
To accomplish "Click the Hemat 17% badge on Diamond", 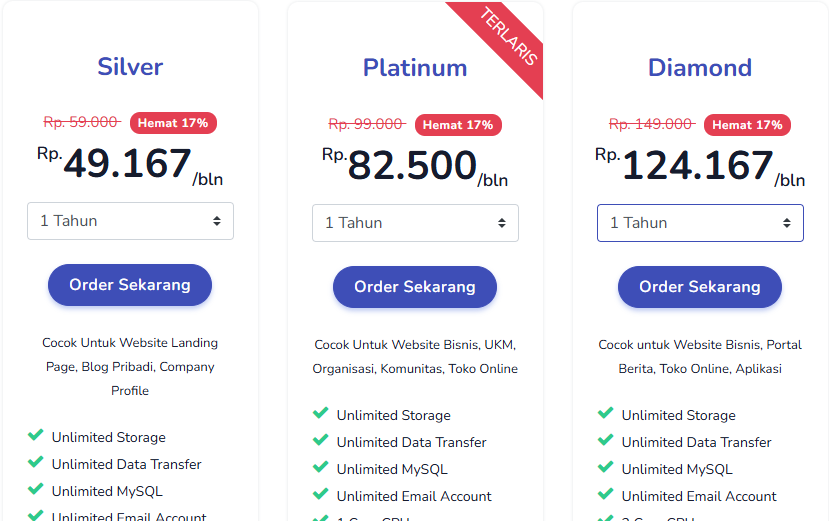I will (747, 125).
